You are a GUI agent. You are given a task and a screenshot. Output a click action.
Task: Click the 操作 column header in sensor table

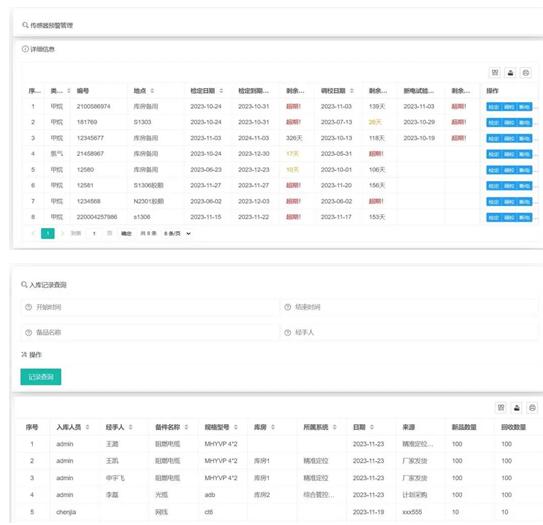pos(492,91)
